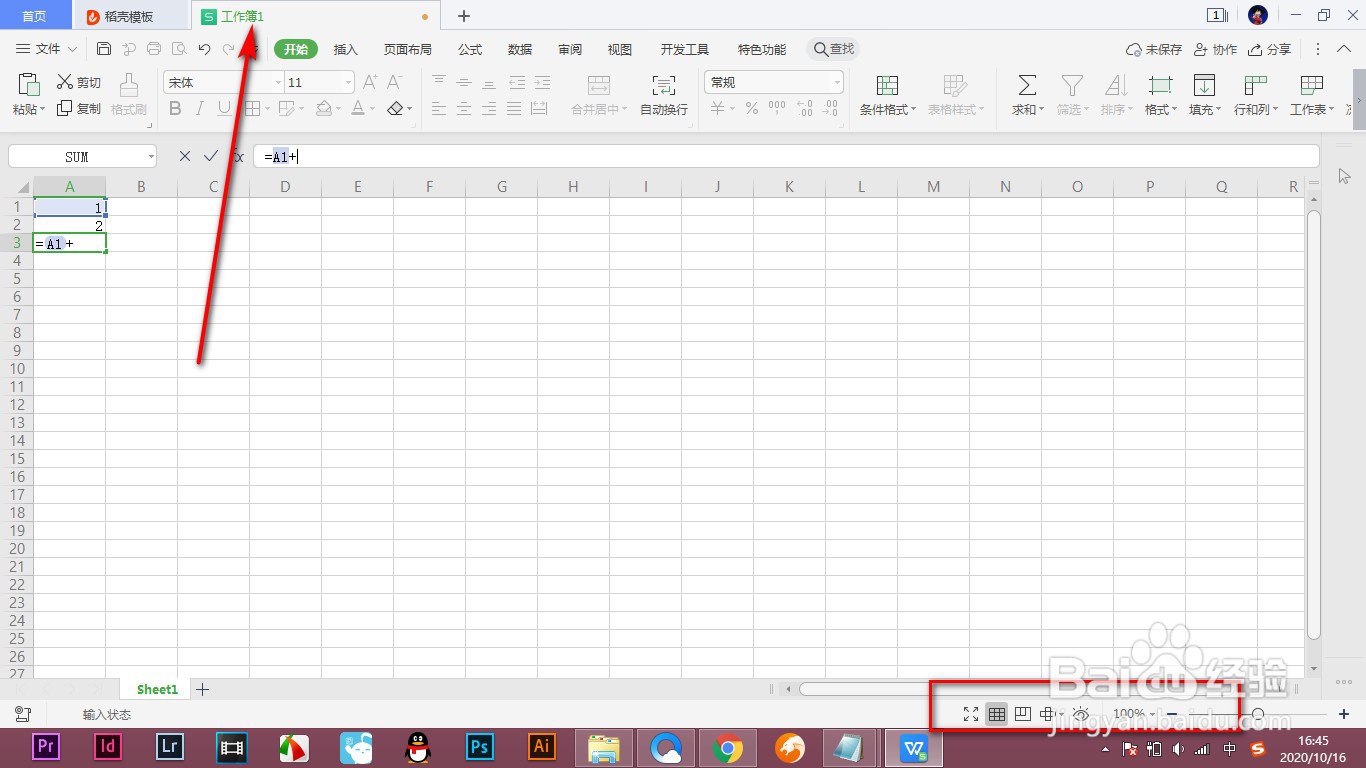Screen dimensions: 1366x768
Task: Select the Sheet1 worksheet tab
Action: pyautogui.click(x=157, y=689)
